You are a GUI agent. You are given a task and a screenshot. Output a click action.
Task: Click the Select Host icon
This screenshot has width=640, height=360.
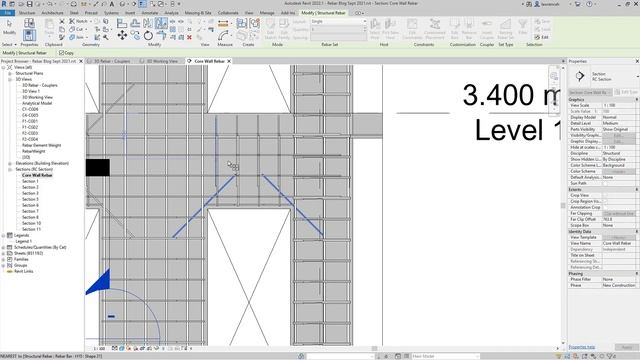pyautogui.click(x=375, y=29)
